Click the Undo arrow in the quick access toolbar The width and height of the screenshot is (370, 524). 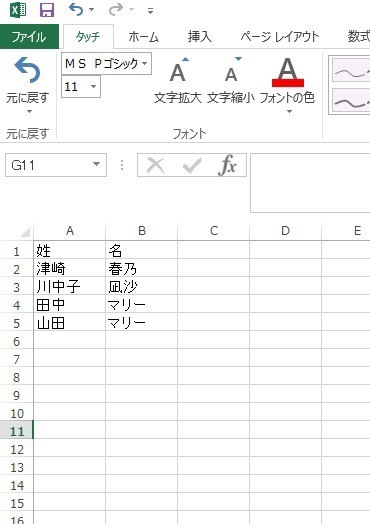click(76, 9)
